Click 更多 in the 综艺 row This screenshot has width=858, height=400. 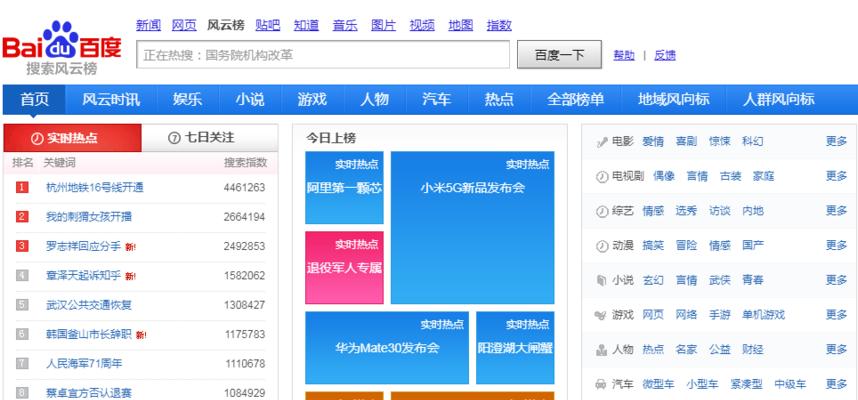coord(836,210)
